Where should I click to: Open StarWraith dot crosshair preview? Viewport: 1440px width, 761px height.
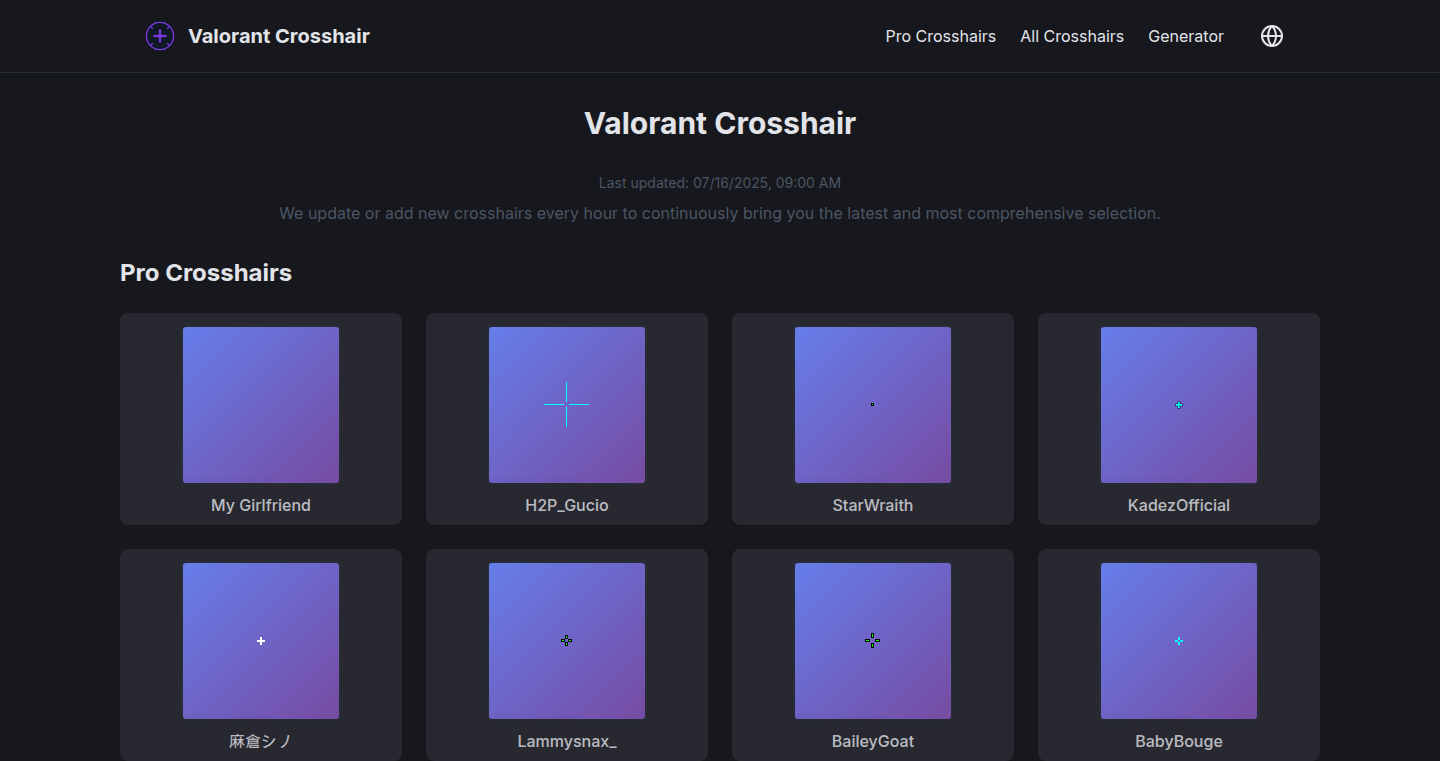[873, 405]
